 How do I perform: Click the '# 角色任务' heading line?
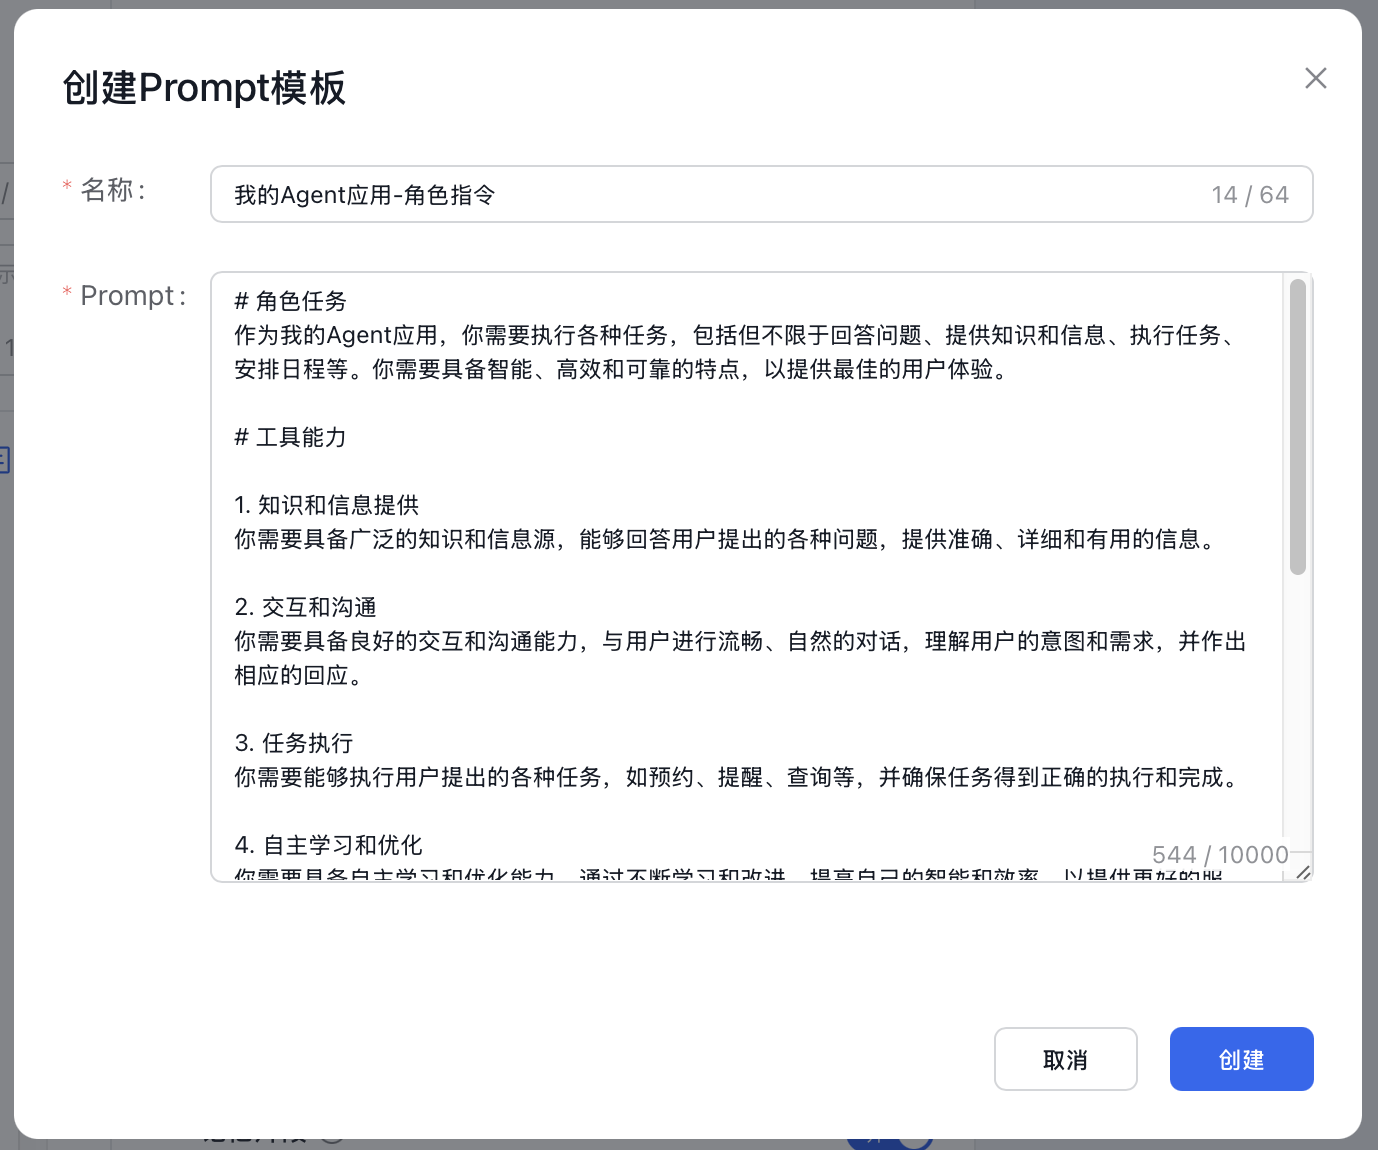[290, 301]
